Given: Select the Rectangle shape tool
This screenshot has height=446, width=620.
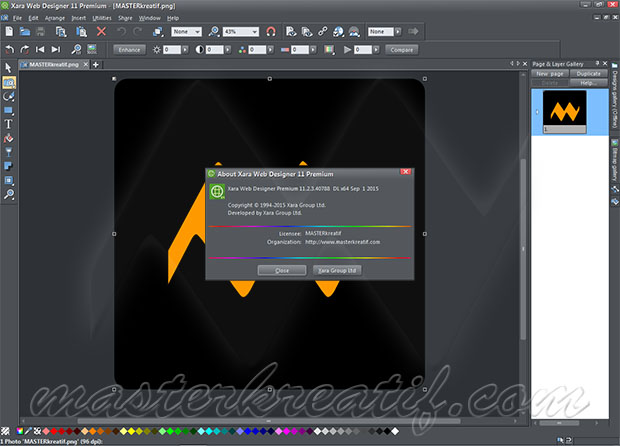Looking at the screenshot, I should (8, 110).
